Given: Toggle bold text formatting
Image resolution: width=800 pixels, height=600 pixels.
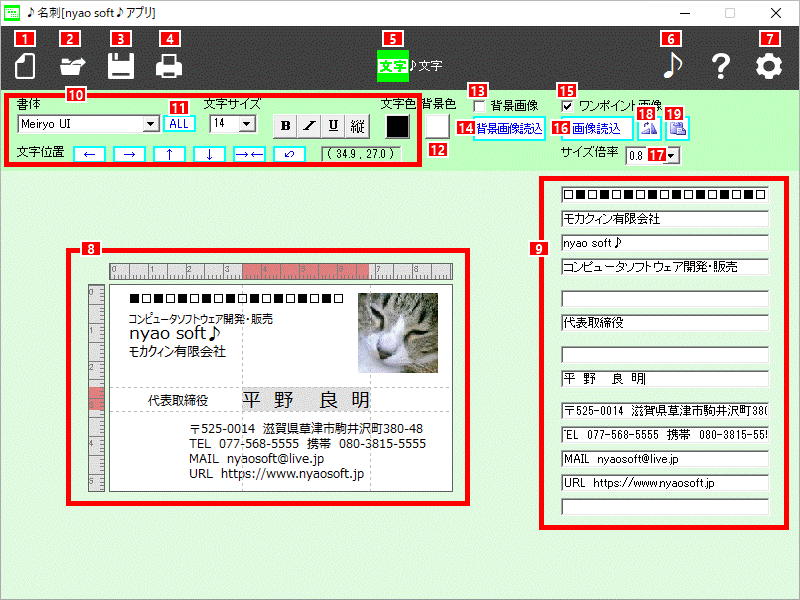Looking at the screenshot, I should (285, 126).
